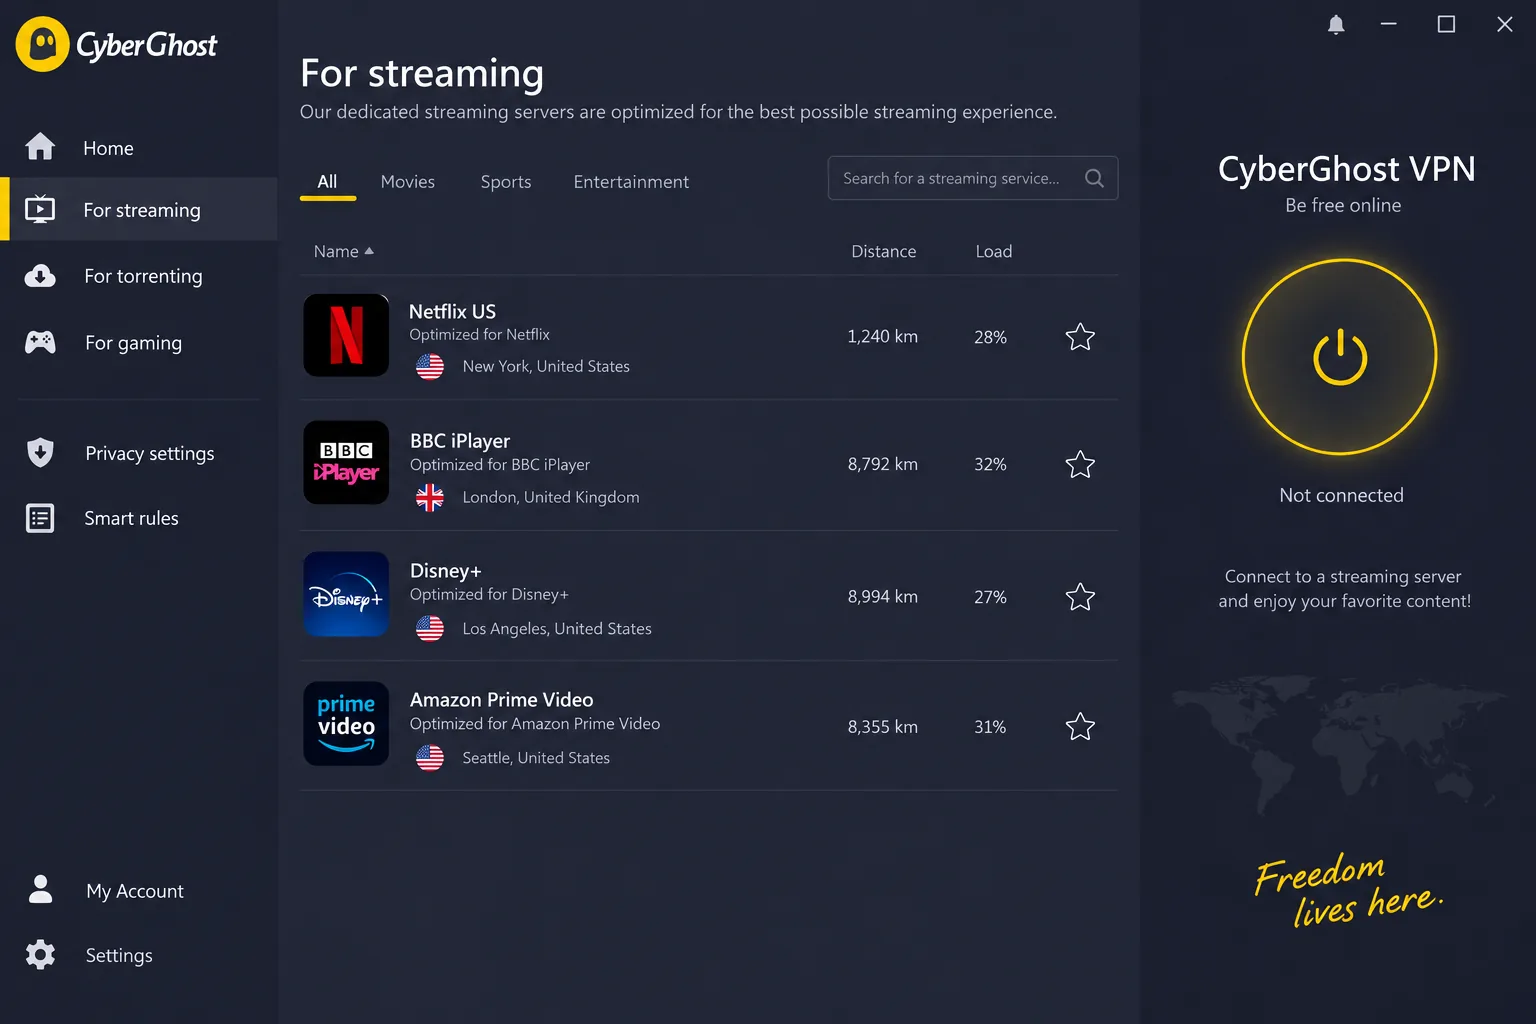This screenshot has width=1536, height=1024.
Task: Open the Settings gear icon
Action: 40,954
